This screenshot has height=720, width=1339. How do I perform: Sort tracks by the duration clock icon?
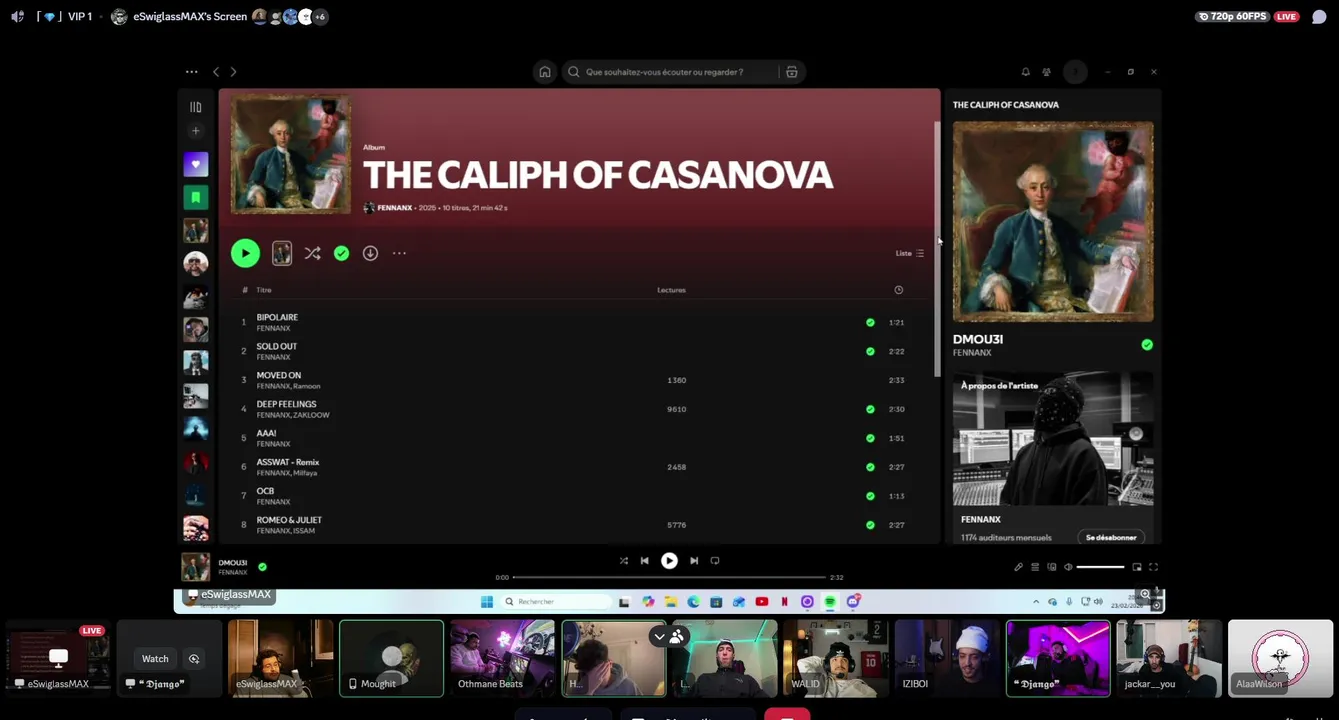[898, 290]
